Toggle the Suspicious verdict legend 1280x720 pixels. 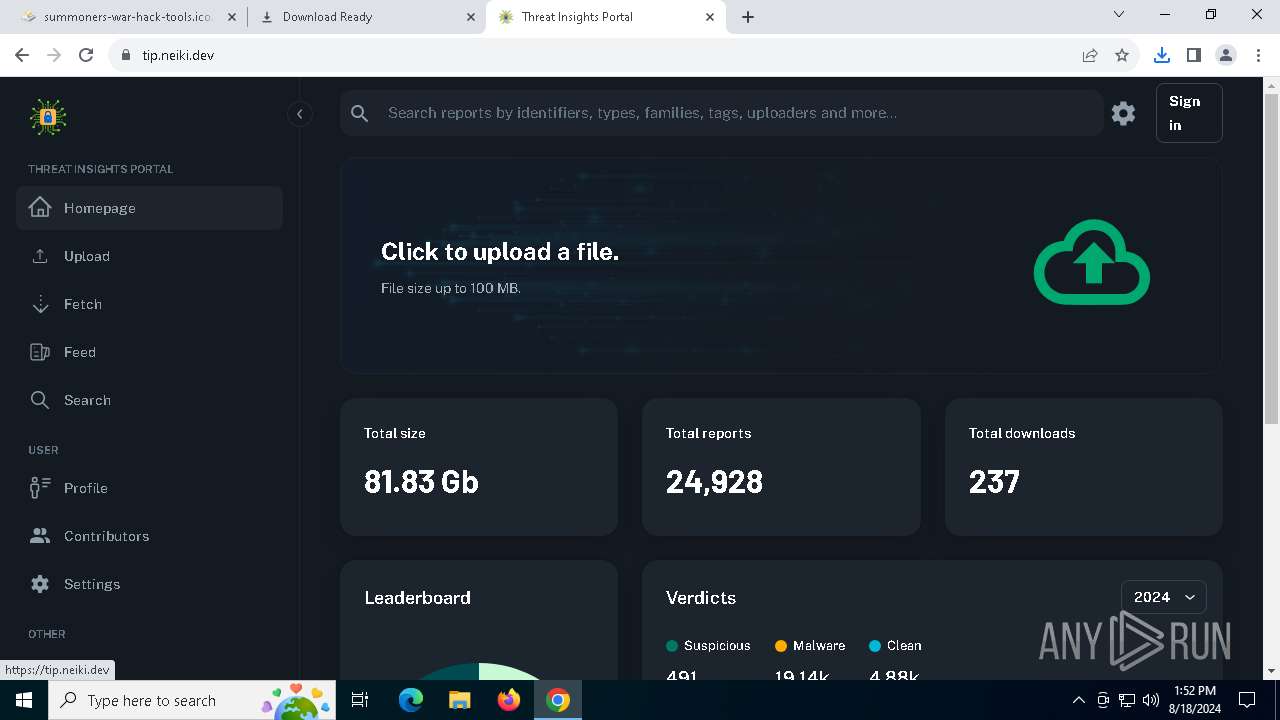[708, 646]
